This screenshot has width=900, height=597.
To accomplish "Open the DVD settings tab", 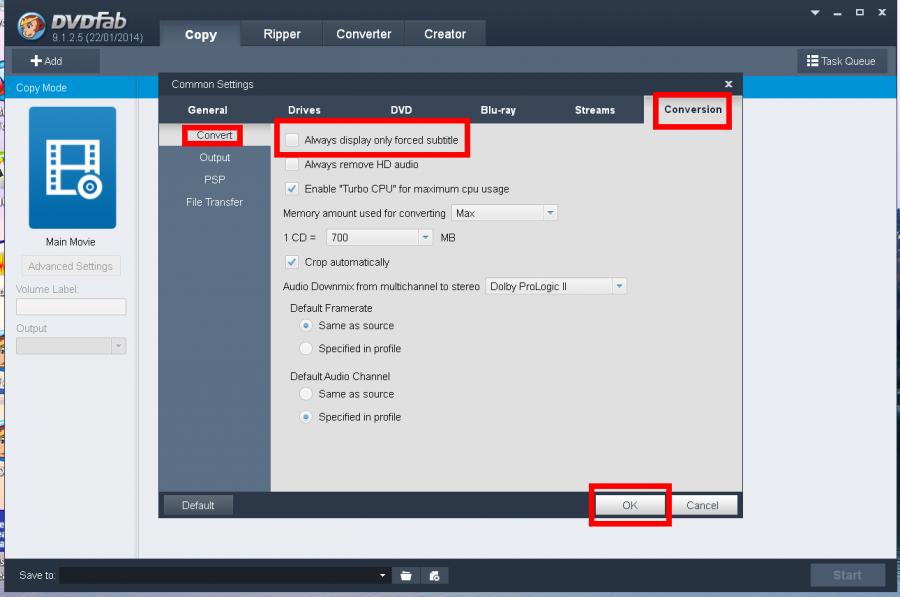I will pos(401,110).
